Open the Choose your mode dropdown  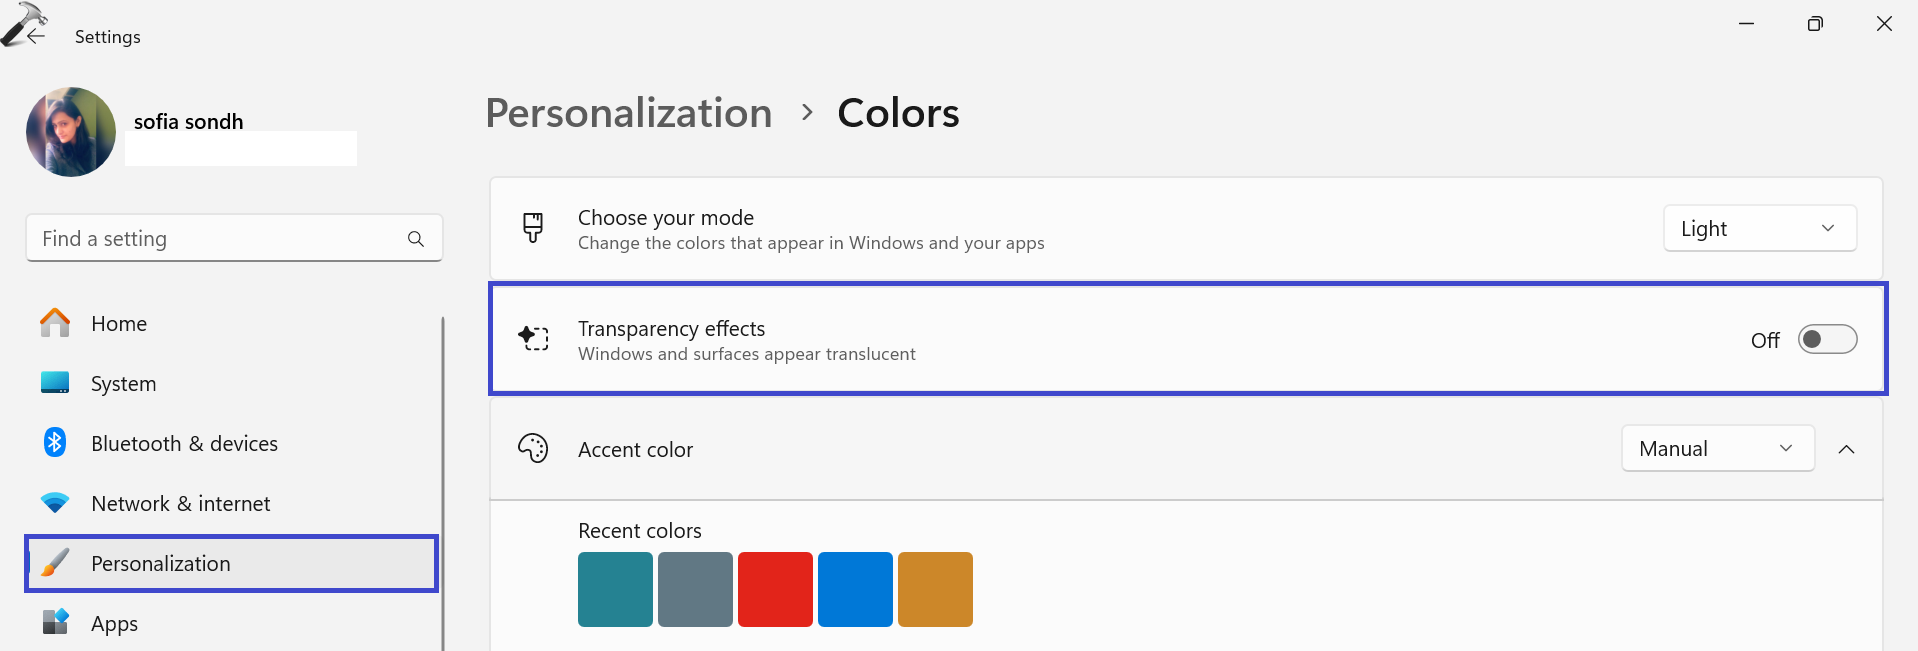[x=1759, y=229]
